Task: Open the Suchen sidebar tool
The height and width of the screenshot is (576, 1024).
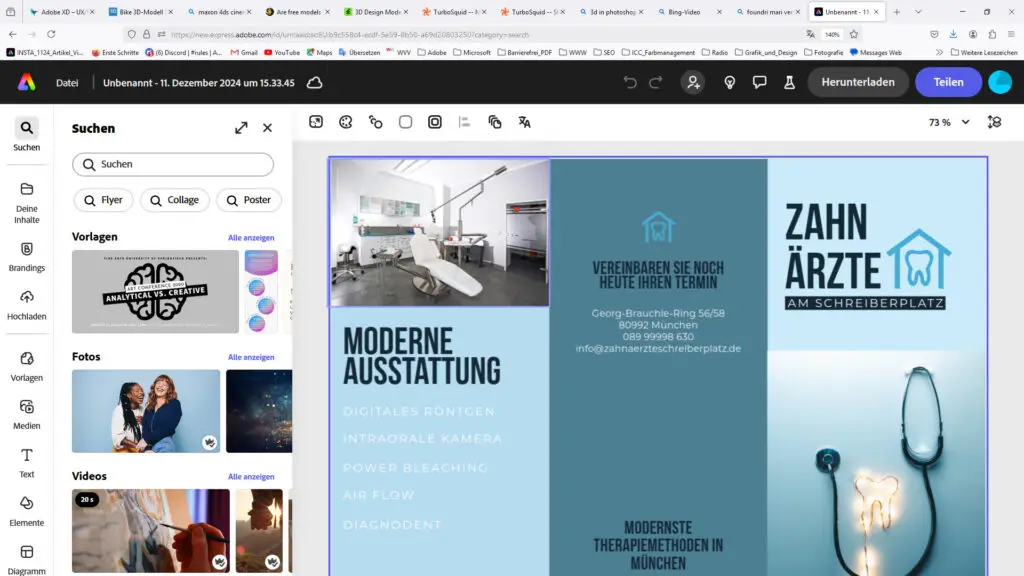Action: (26, 135)
